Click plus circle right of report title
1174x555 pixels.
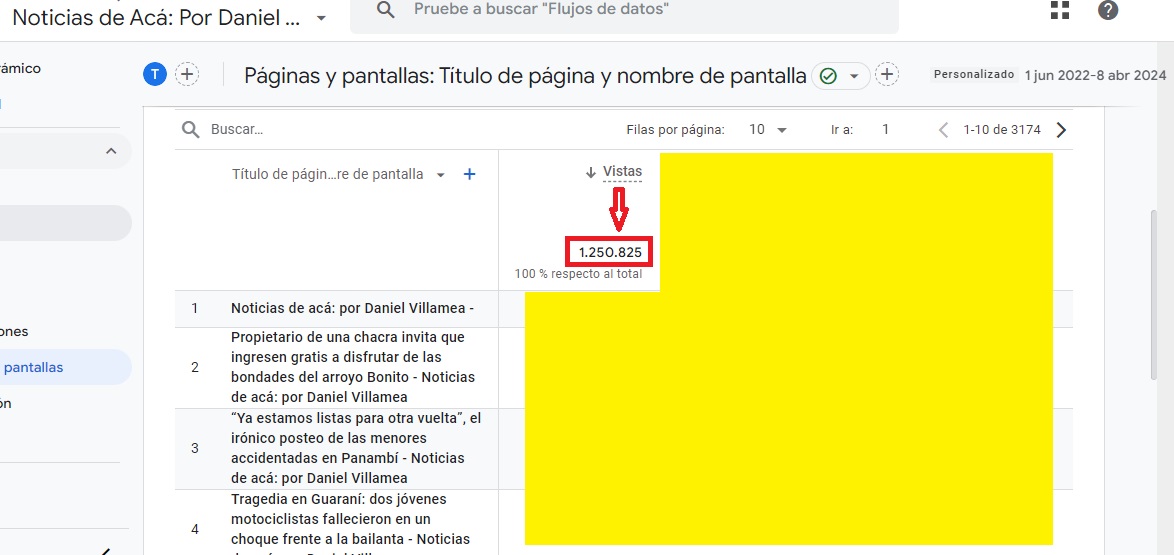click(887, 75)
